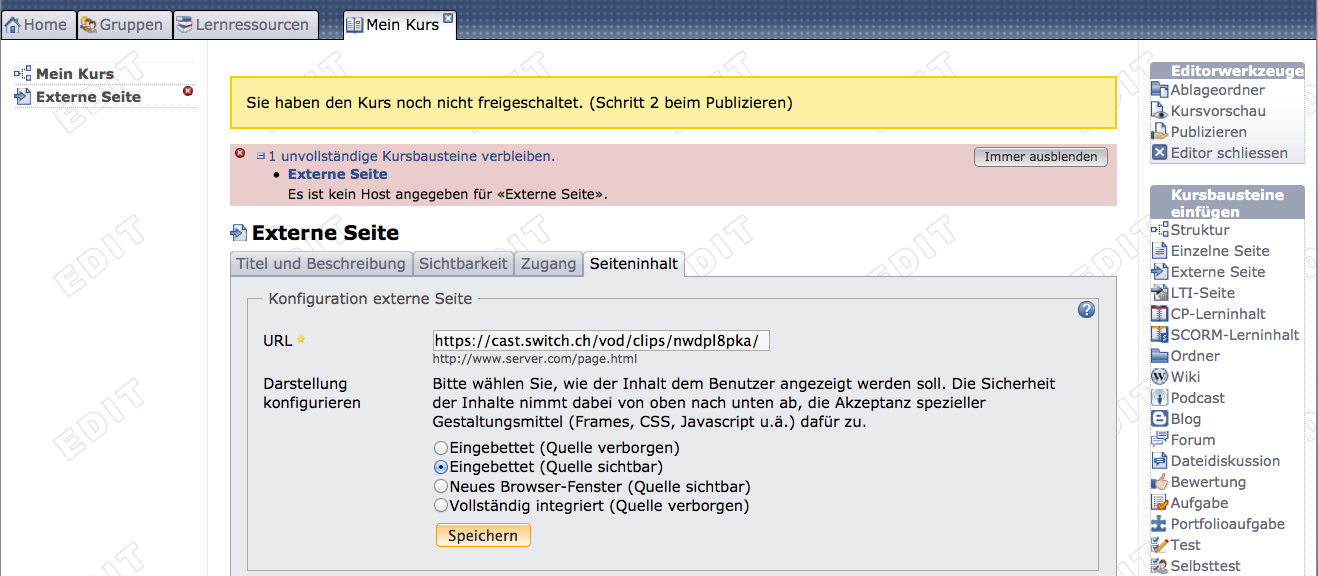Click the red error icon in the warning box
This screenshot has height=576, width=1318.
point(240,153)
